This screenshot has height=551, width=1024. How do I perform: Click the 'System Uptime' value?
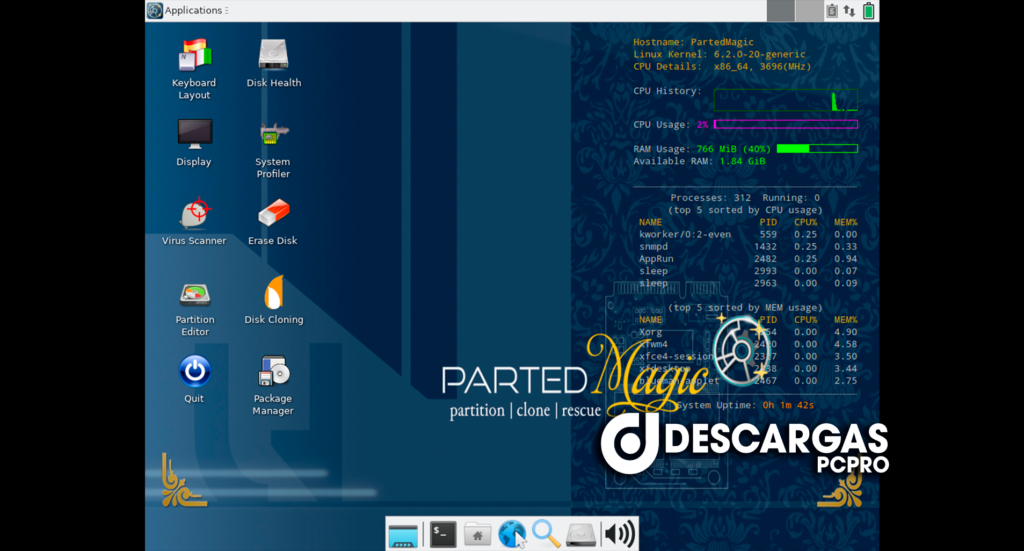[788, 405]
